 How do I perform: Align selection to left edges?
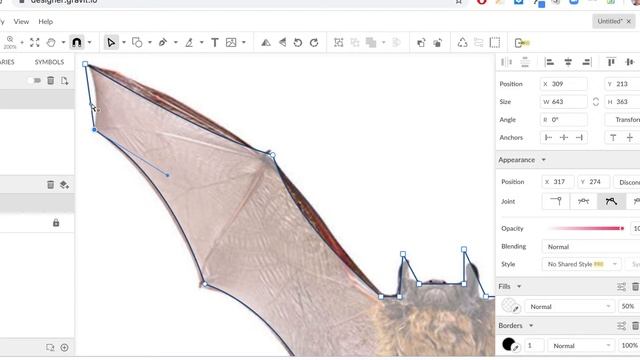tap(550, 62)
